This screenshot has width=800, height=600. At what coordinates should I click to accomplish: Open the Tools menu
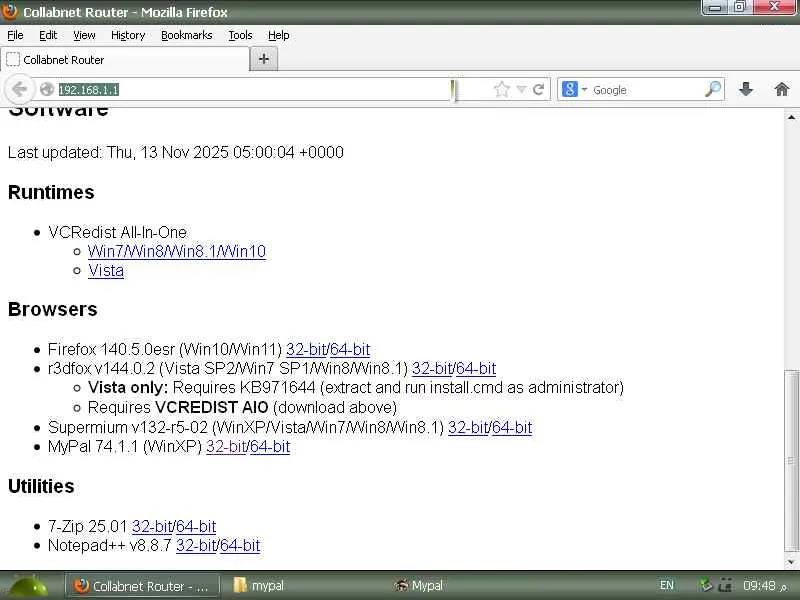click(240, 35)
